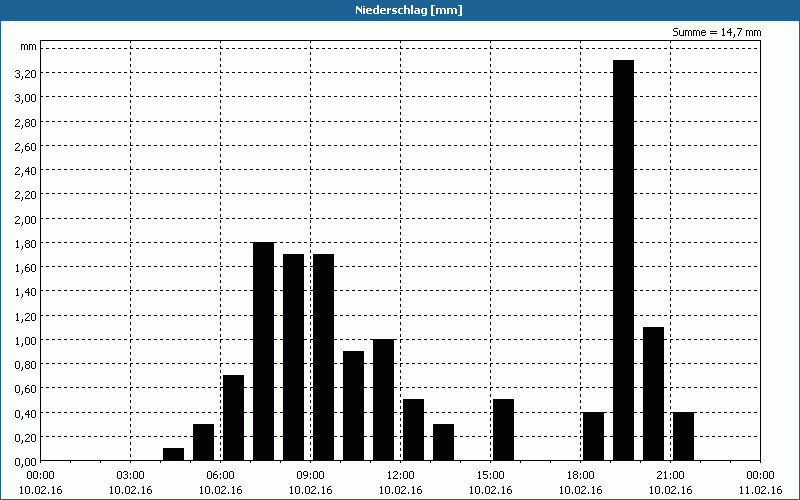Click the 0,30 mm bar just before 06:00
Viewport: 800px width, 500px height.
[x=204, y=442]
